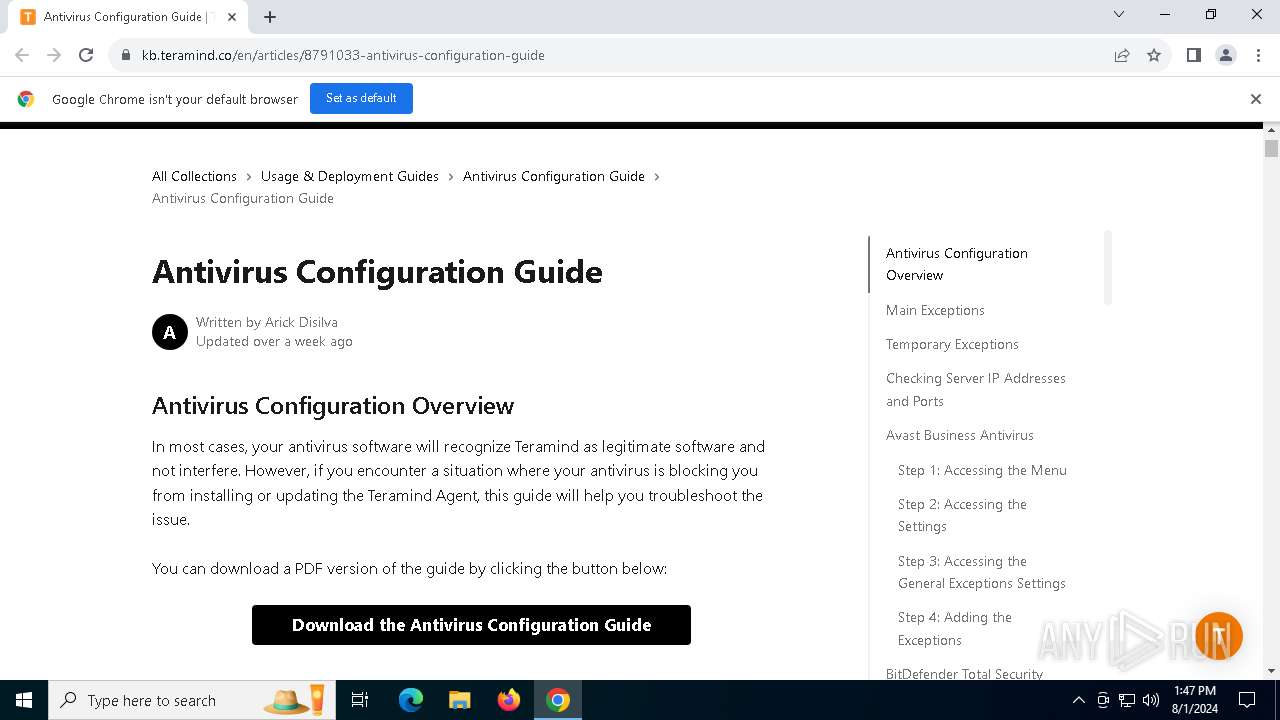Screen dimensions: 1280x720
Task: Click the page vertical scrollbar thumb
Action: 1271,149
